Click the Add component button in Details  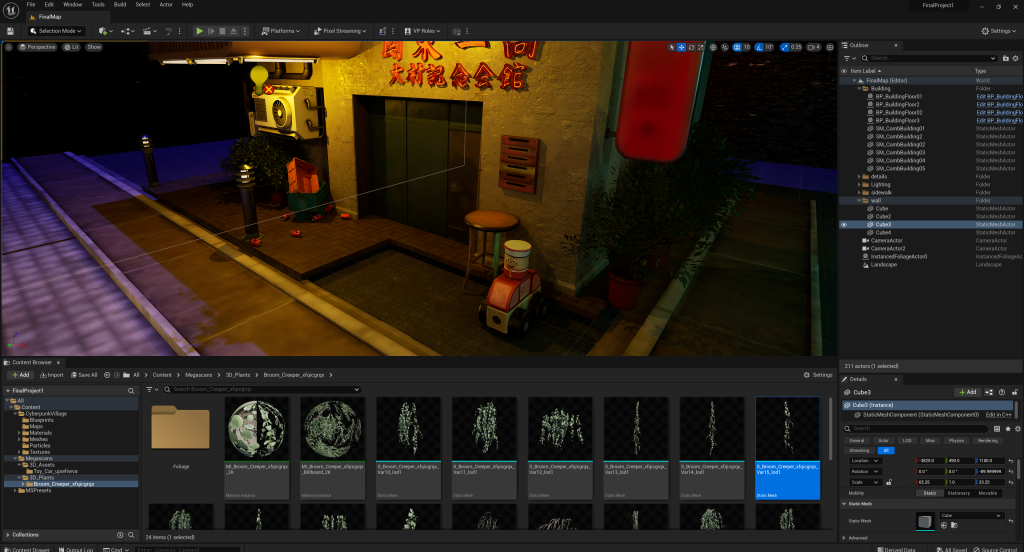click(x=967, y=392)
